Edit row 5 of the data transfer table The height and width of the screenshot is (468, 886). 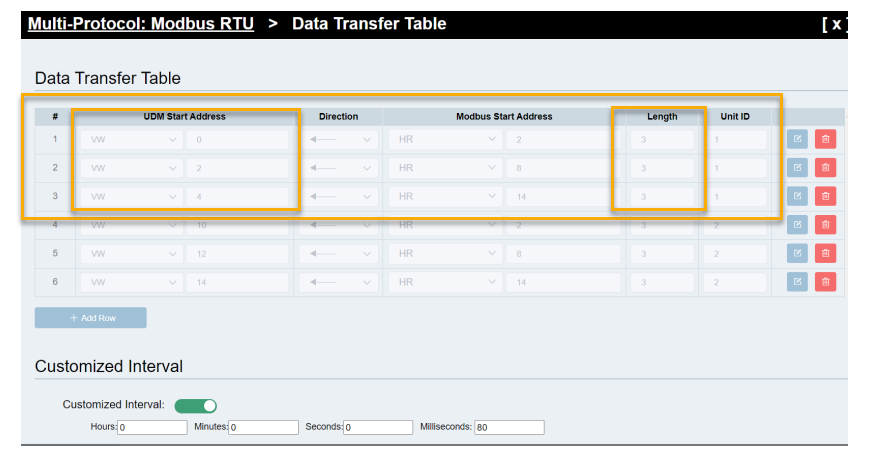[x=797, y=253]
